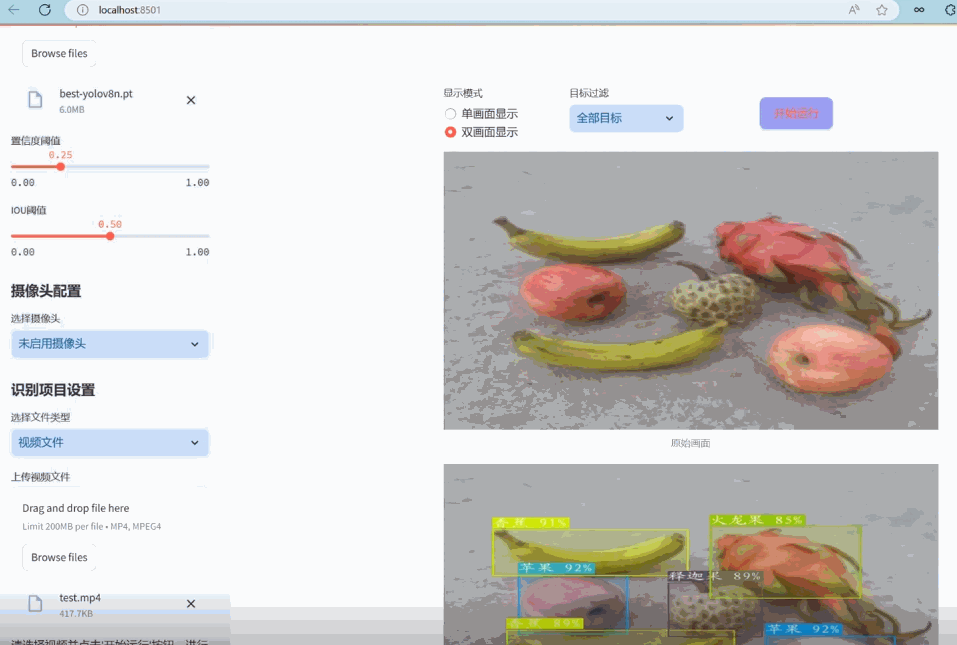Click the browser back arrow
The height and width of the screenshot is (645, 957).
[13, 10]
